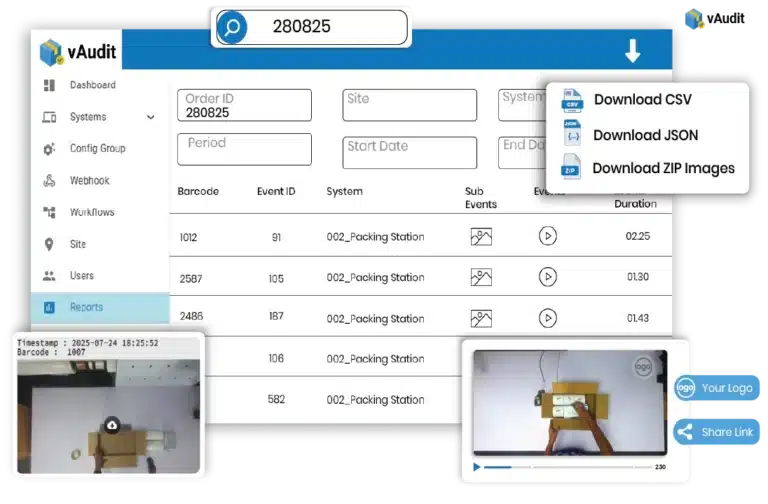Image resolution: width=768 pixels, height=504 pixels.
Task: Click the video progress bar
Action: [568, 467]
